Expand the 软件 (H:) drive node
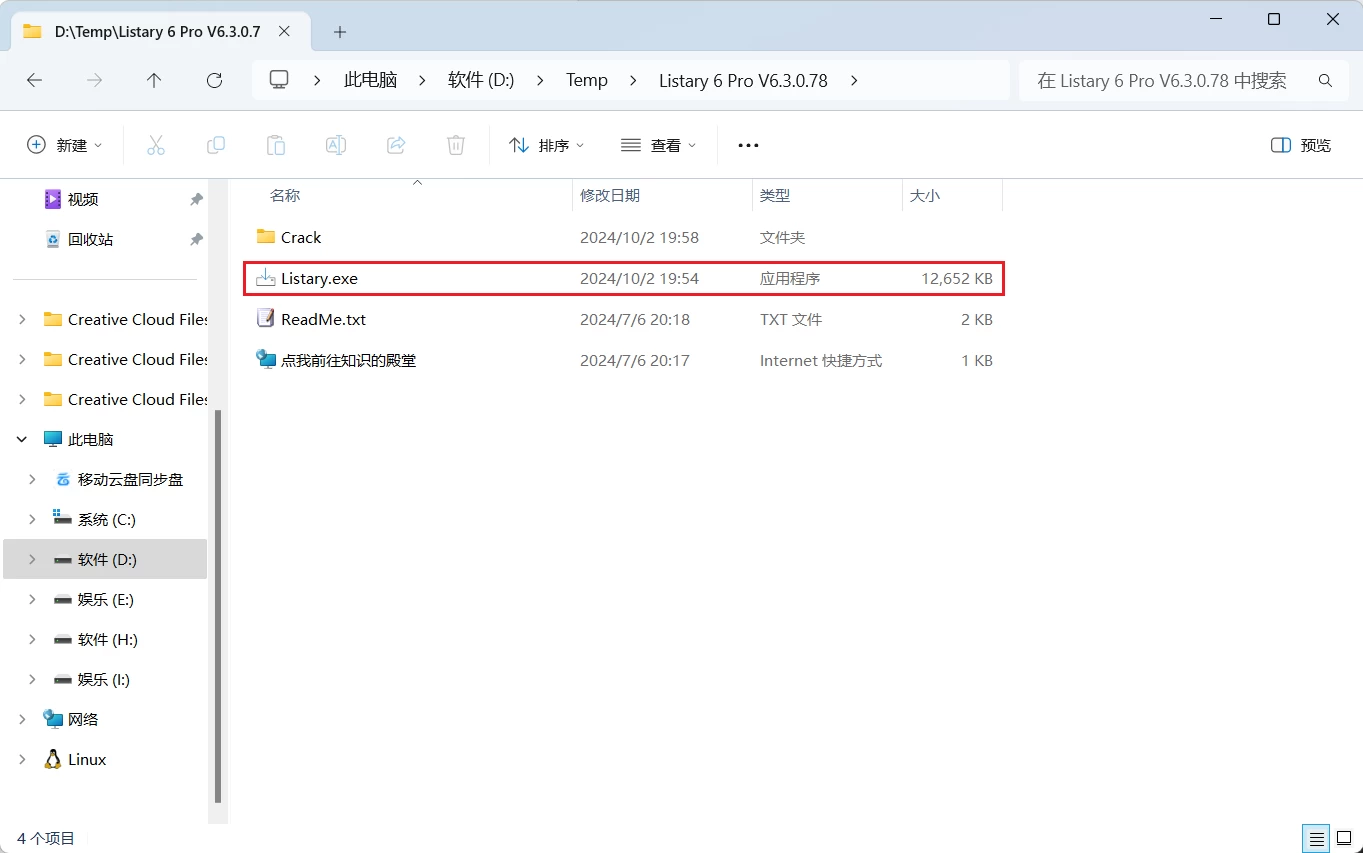Screen dimensions: 1363x853 coord(32,639)
